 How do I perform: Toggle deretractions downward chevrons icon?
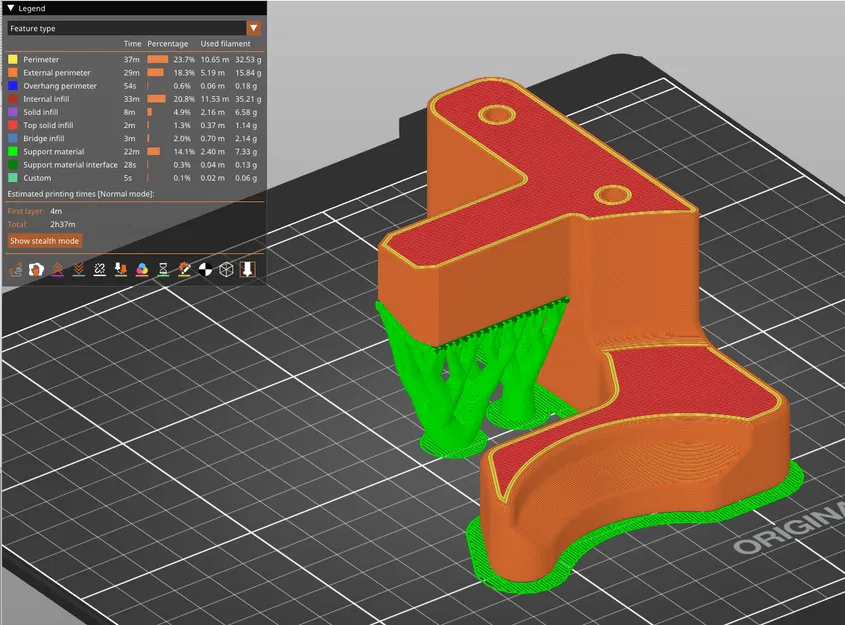click(x=78, y=269)
